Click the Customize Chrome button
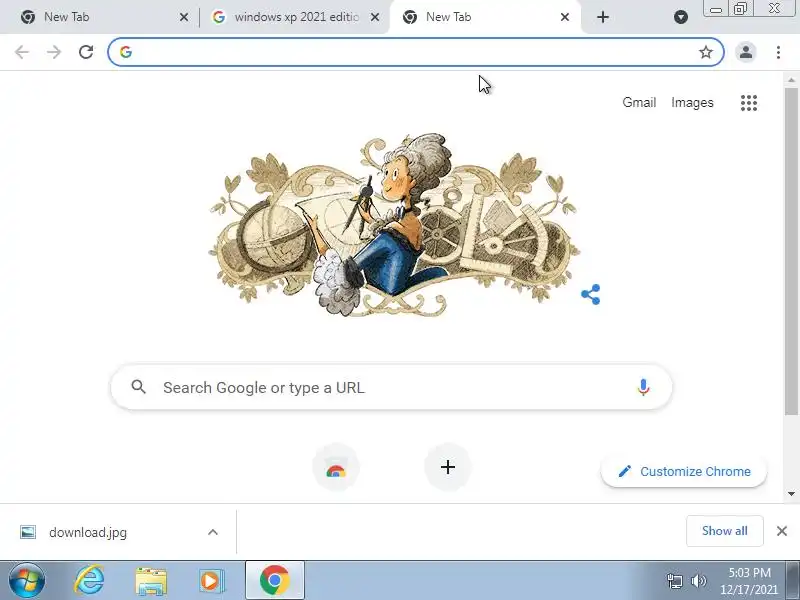Viewport: 800px width, 600px height. 684,471
